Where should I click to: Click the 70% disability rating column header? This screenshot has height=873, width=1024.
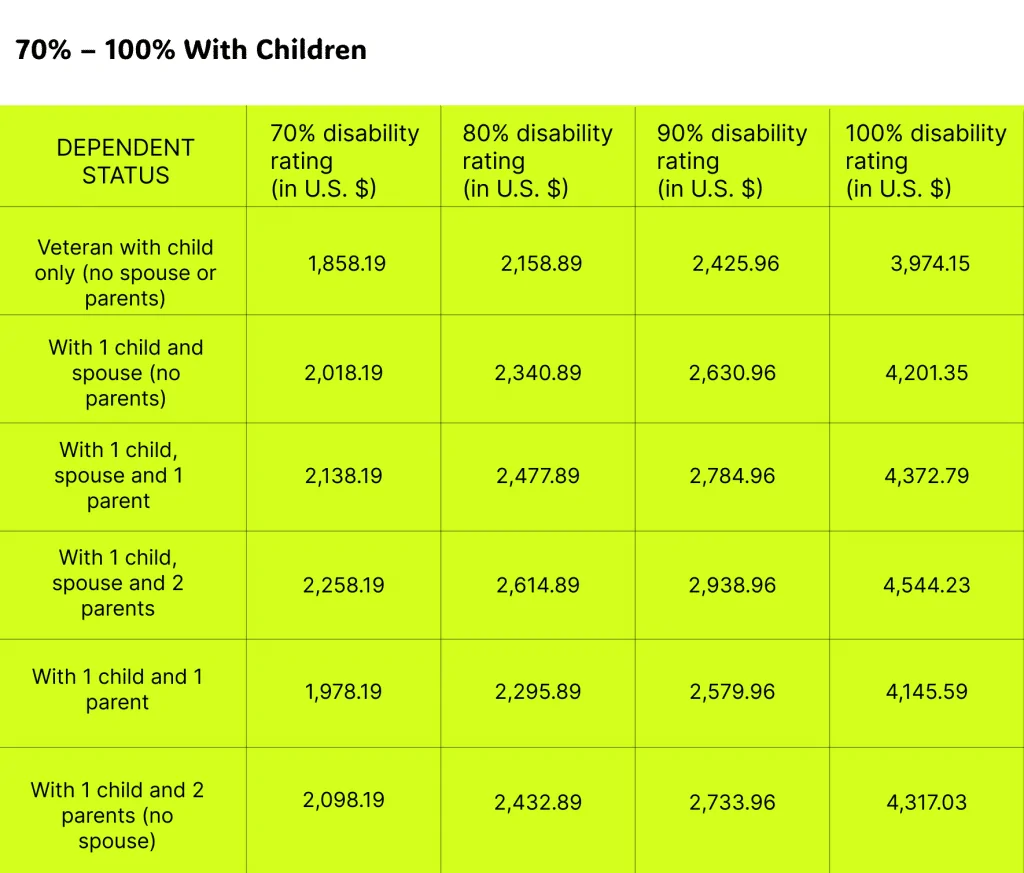point(344,161)
